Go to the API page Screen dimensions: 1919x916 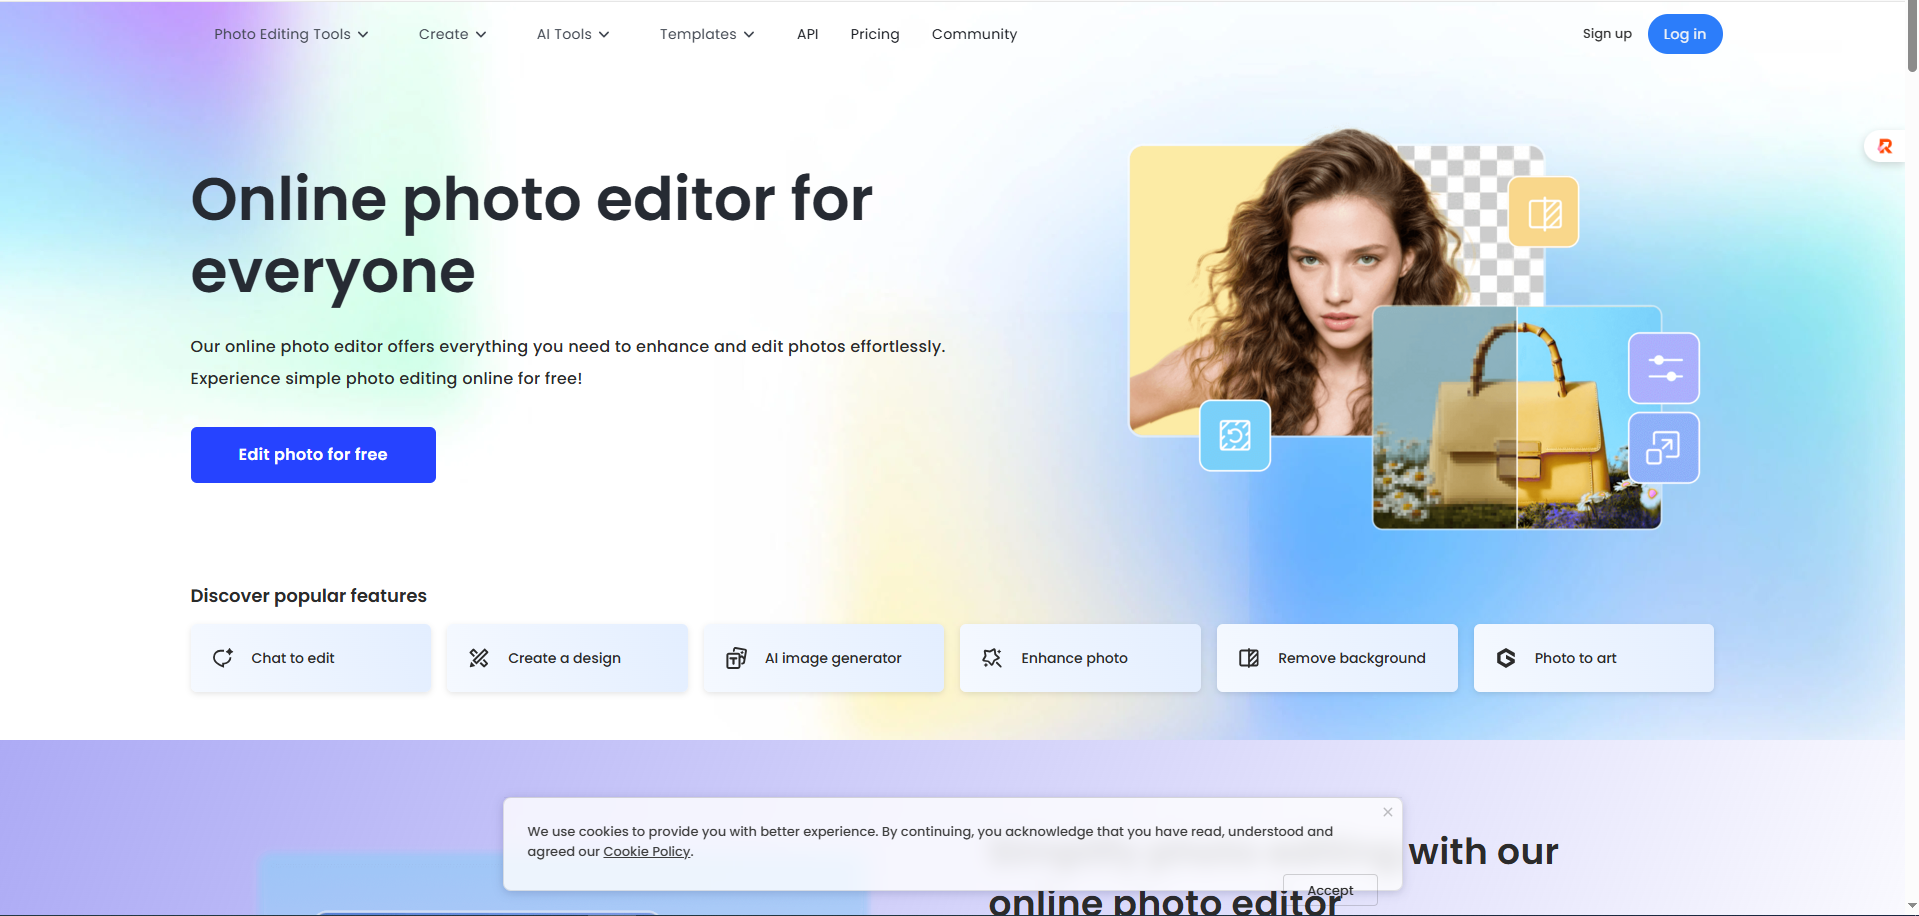(x=808, y=34)
